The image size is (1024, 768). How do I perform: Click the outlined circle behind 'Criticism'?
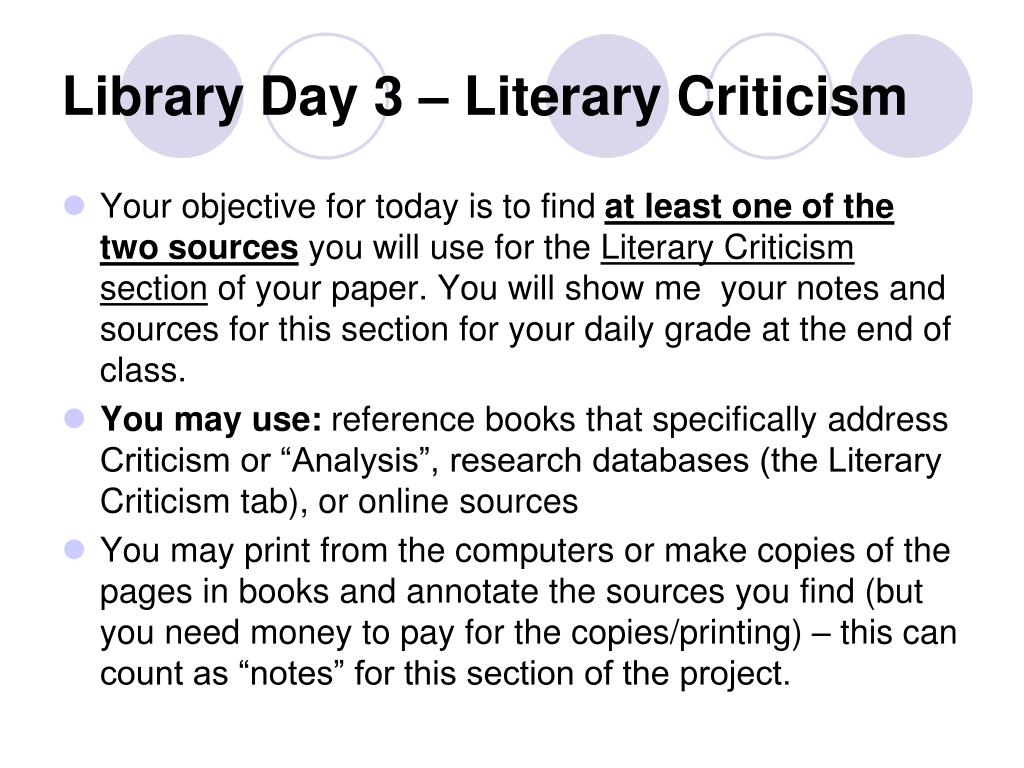770,96
